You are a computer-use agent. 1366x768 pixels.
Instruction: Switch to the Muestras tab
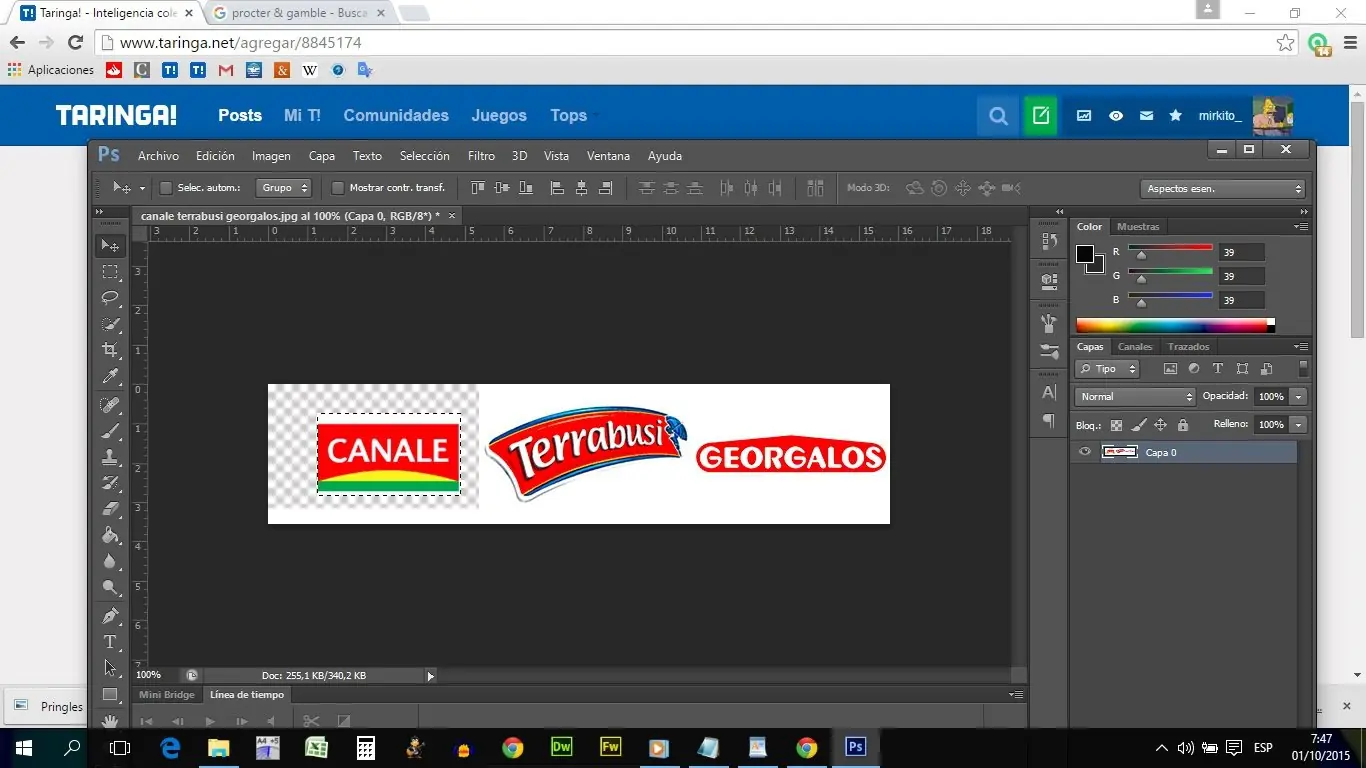pos(1138,227)
